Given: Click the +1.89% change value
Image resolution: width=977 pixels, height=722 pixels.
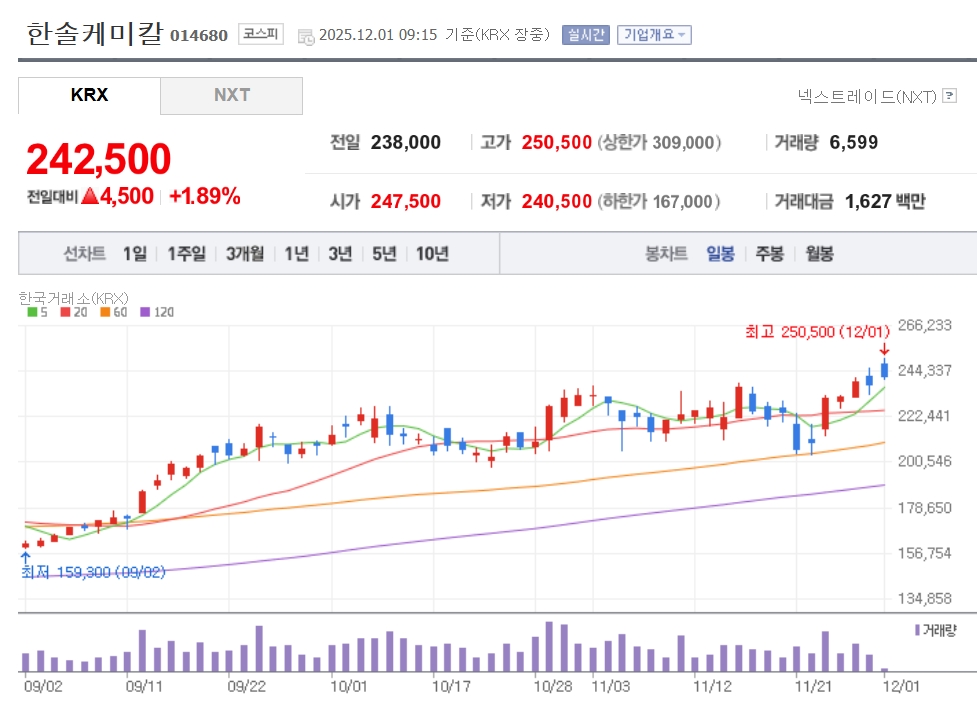Looking at the screenshot, I should point(205,196).
